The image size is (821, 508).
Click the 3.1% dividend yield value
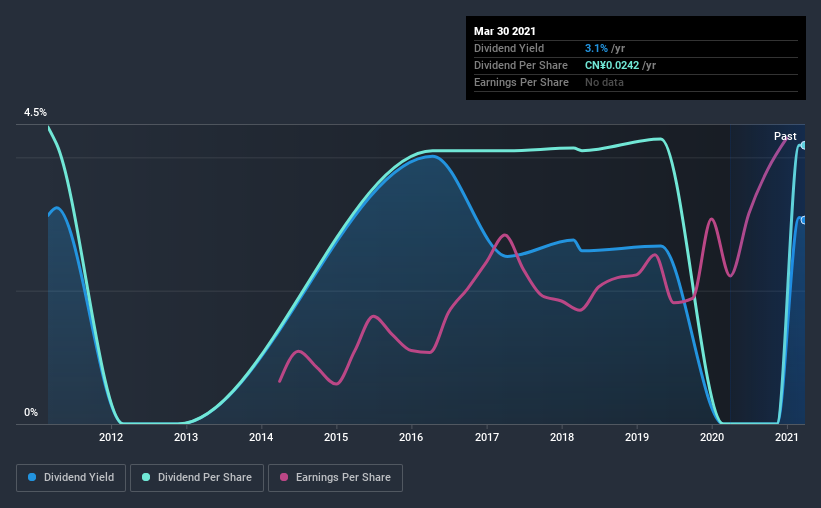coord(596,48)
